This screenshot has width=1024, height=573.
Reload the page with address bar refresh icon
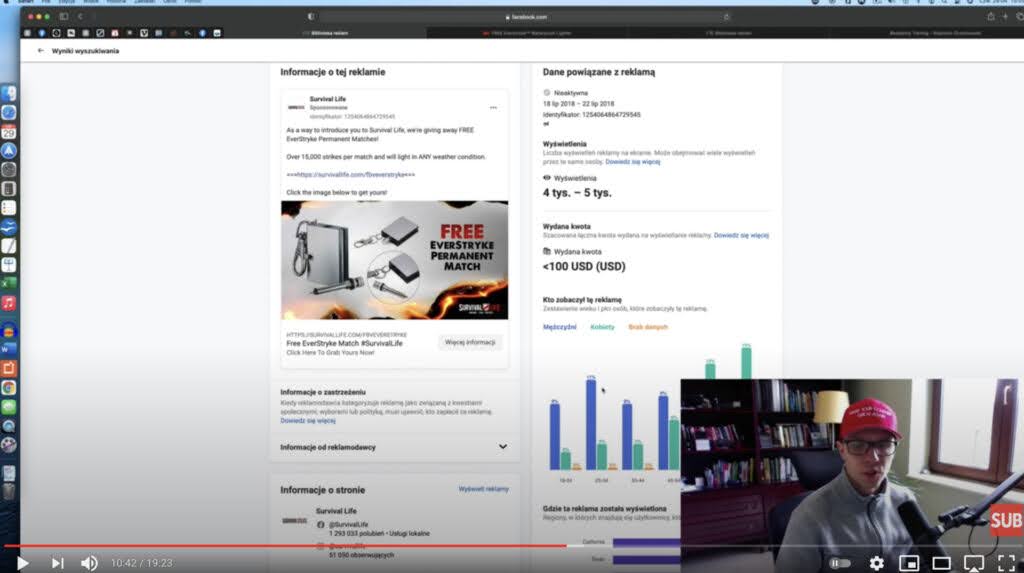[726, 17]
